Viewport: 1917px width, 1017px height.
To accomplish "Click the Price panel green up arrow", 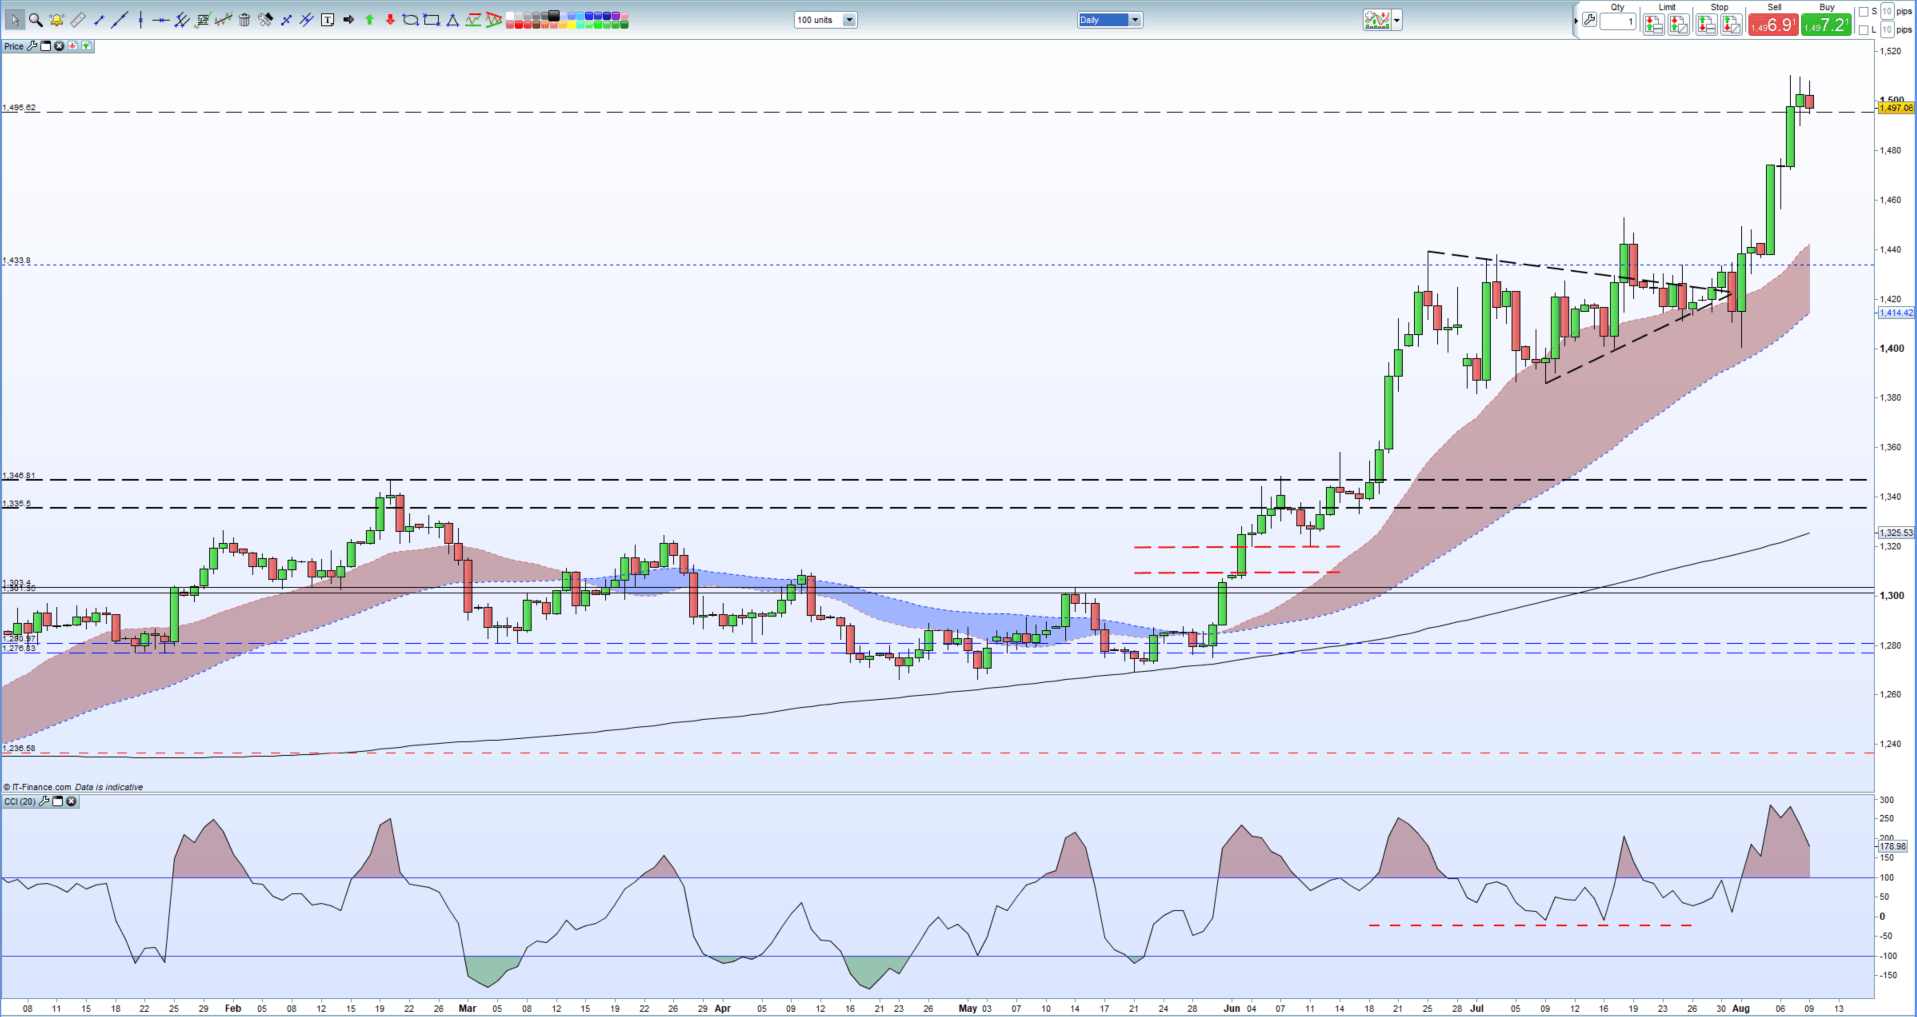I will [x=86, y=46].
